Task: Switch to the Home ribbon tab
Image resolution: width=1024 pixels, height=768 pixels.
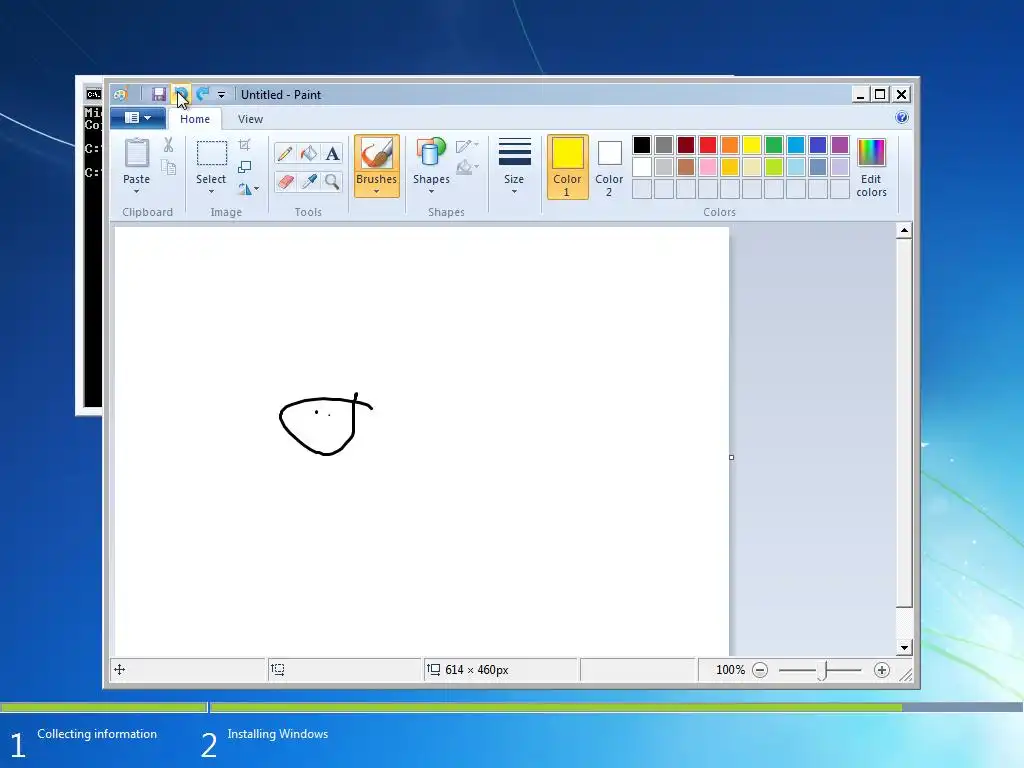Action: coord(195,119)
